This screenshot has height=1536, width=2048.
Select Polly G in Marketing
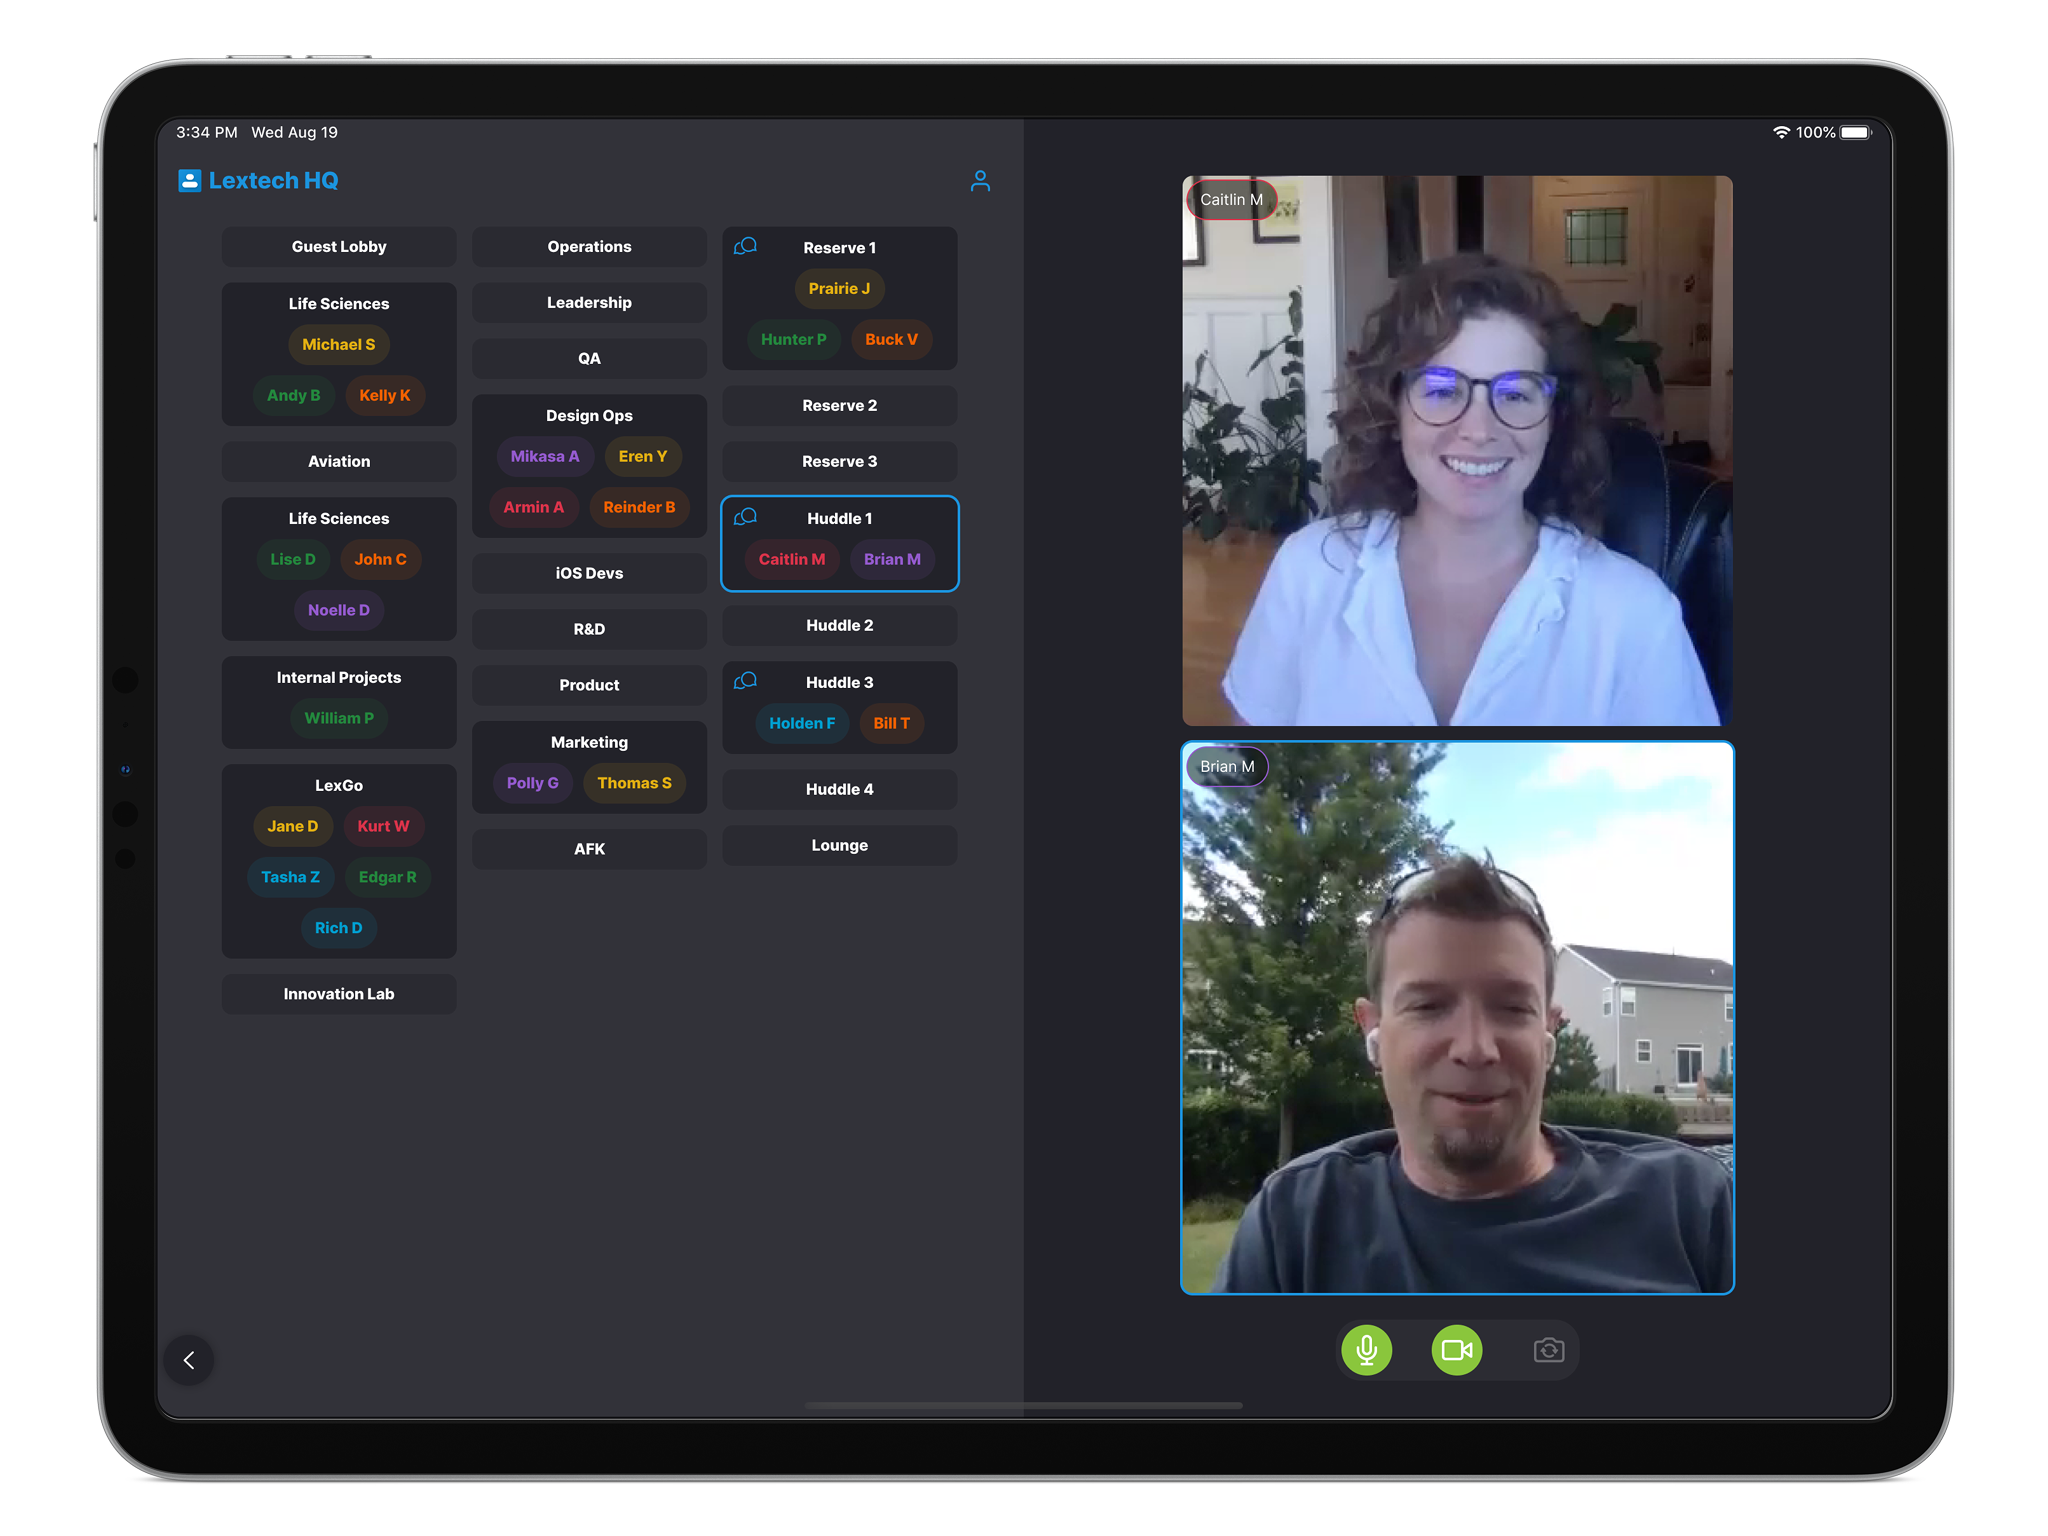[533, 784]
